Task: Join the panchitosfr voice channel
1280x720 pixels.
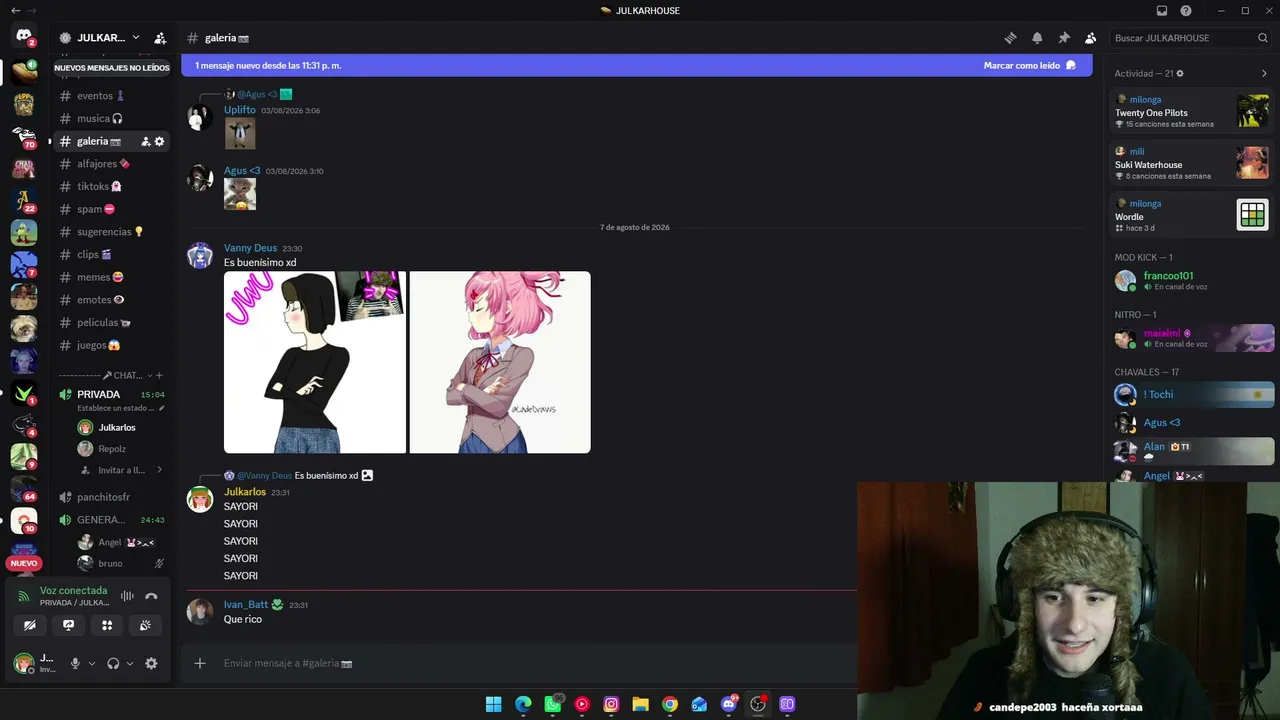Action: click(110, 497)
